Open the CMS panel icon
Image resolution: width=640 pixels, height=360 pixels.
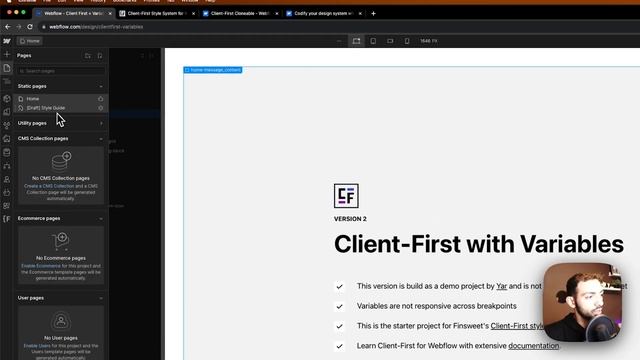pos(7,152)
